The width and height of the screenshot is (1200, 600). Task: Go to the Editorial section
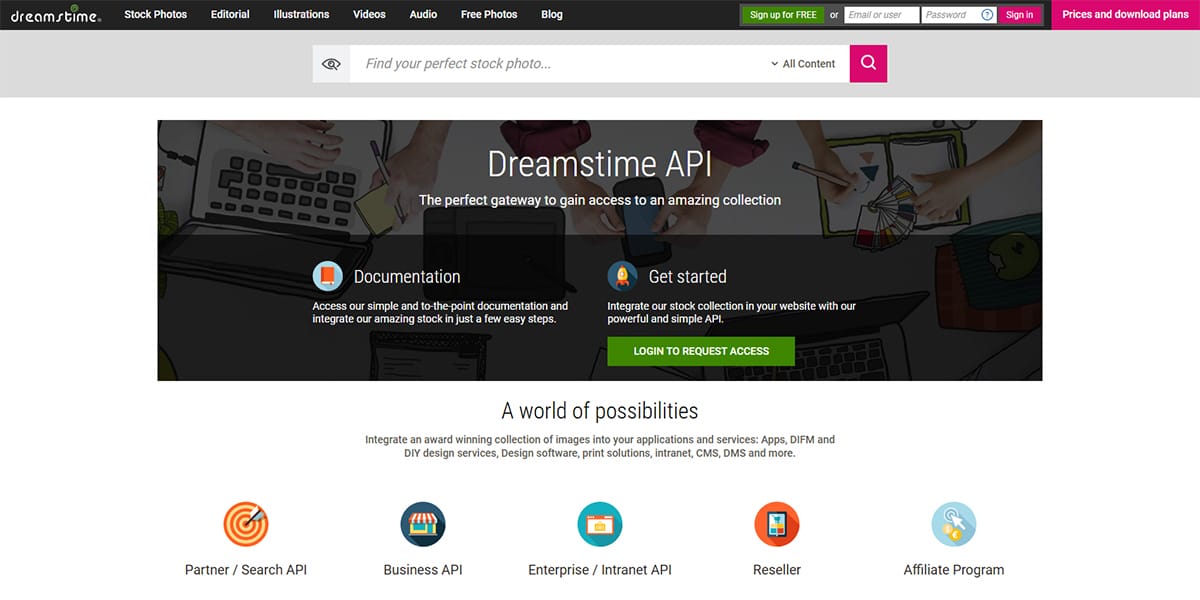tap(230, 15)
